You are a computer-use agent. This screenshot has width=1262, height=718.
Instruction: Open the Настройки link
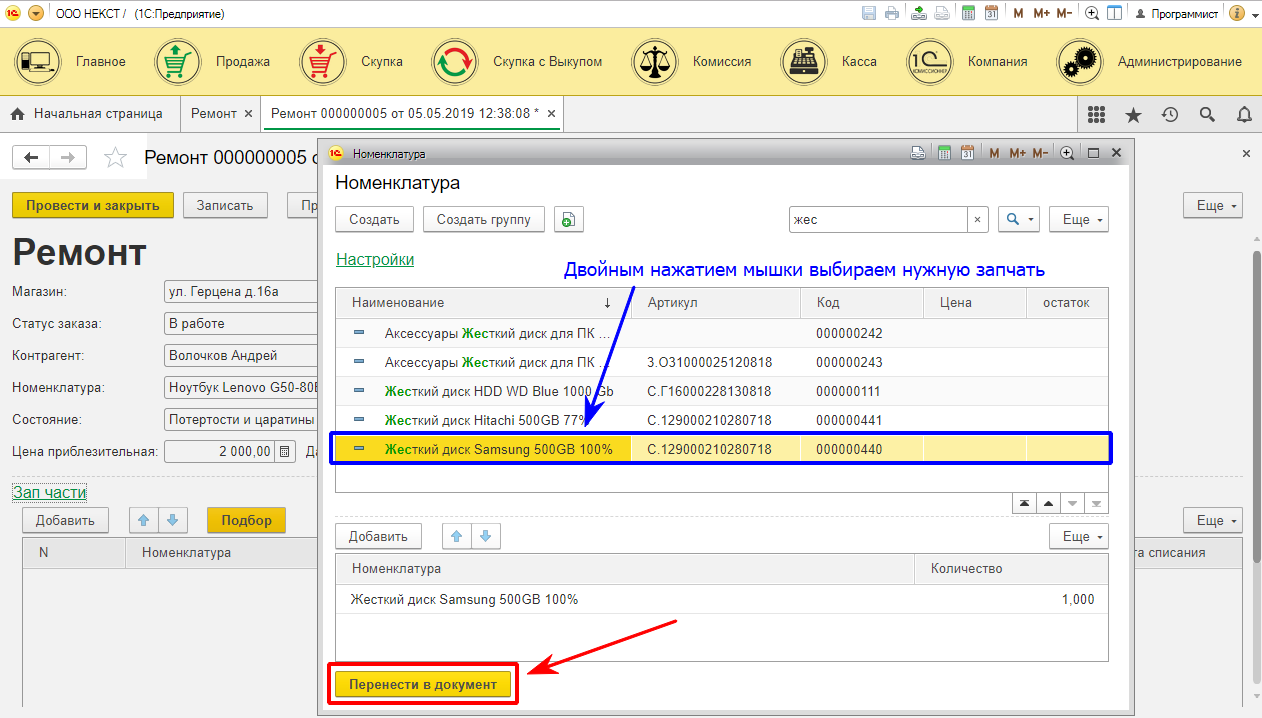[x=375, y=259]
